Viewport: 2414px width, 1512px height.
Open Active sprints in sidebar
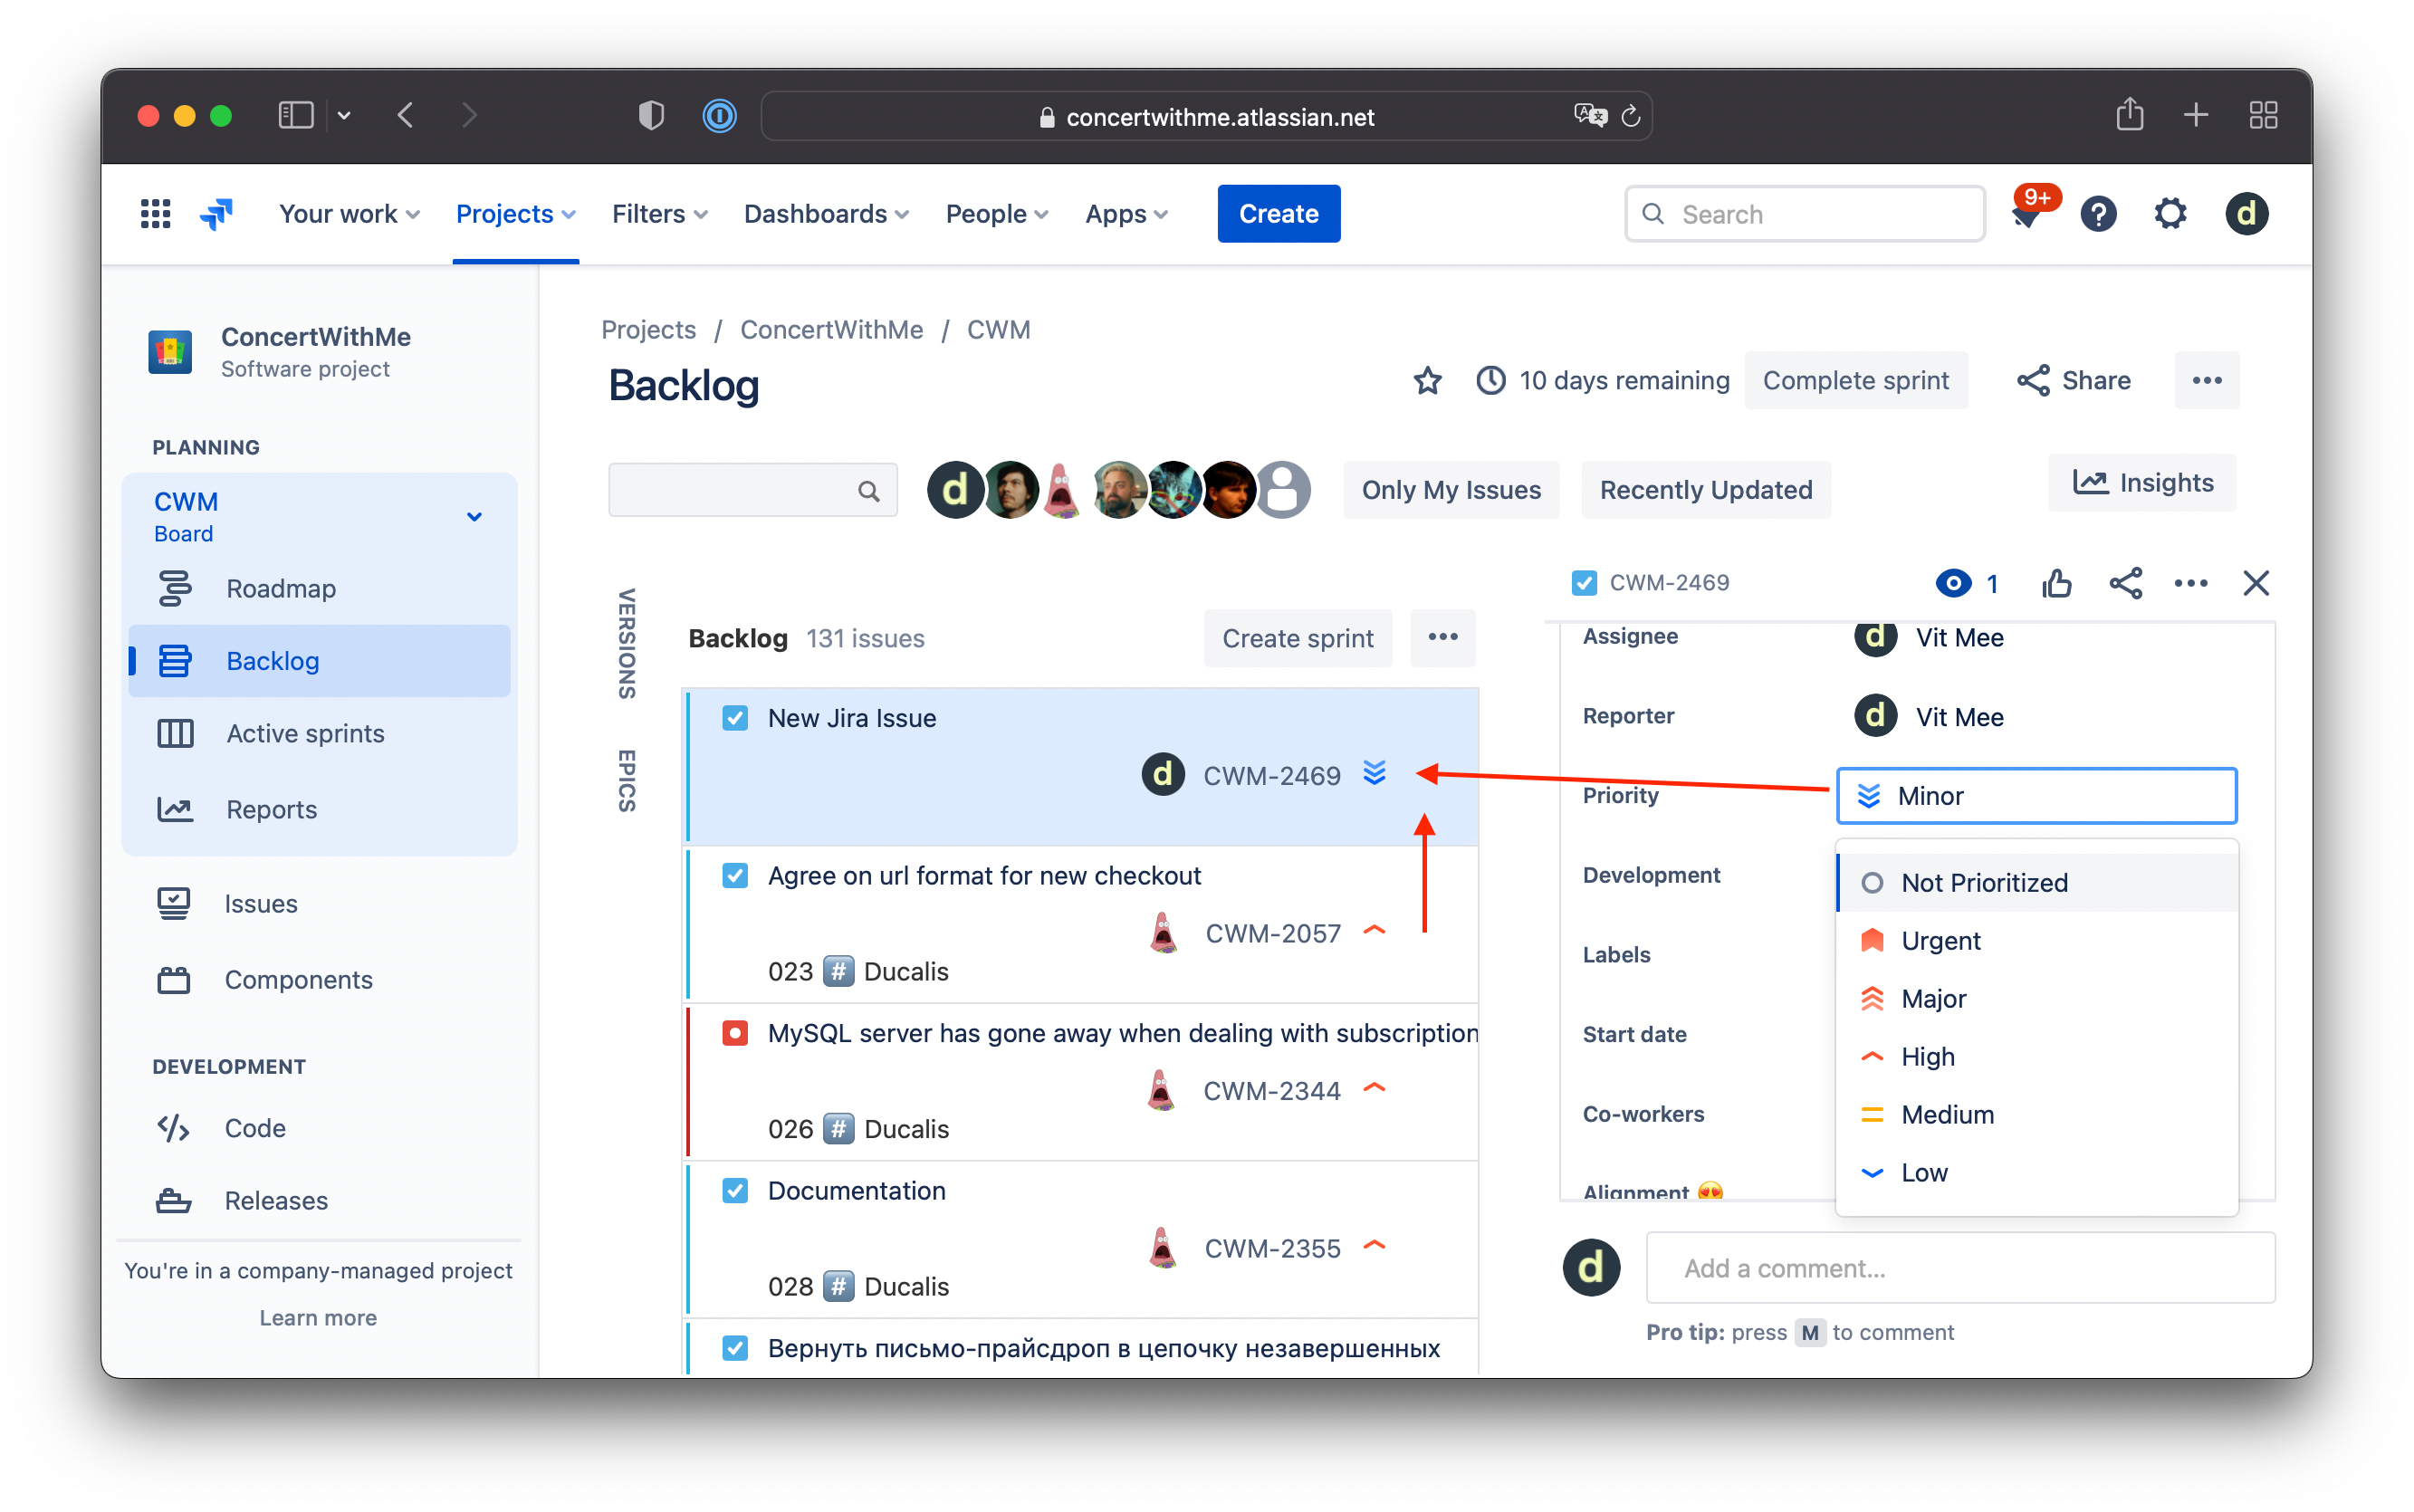coord(304,733)
